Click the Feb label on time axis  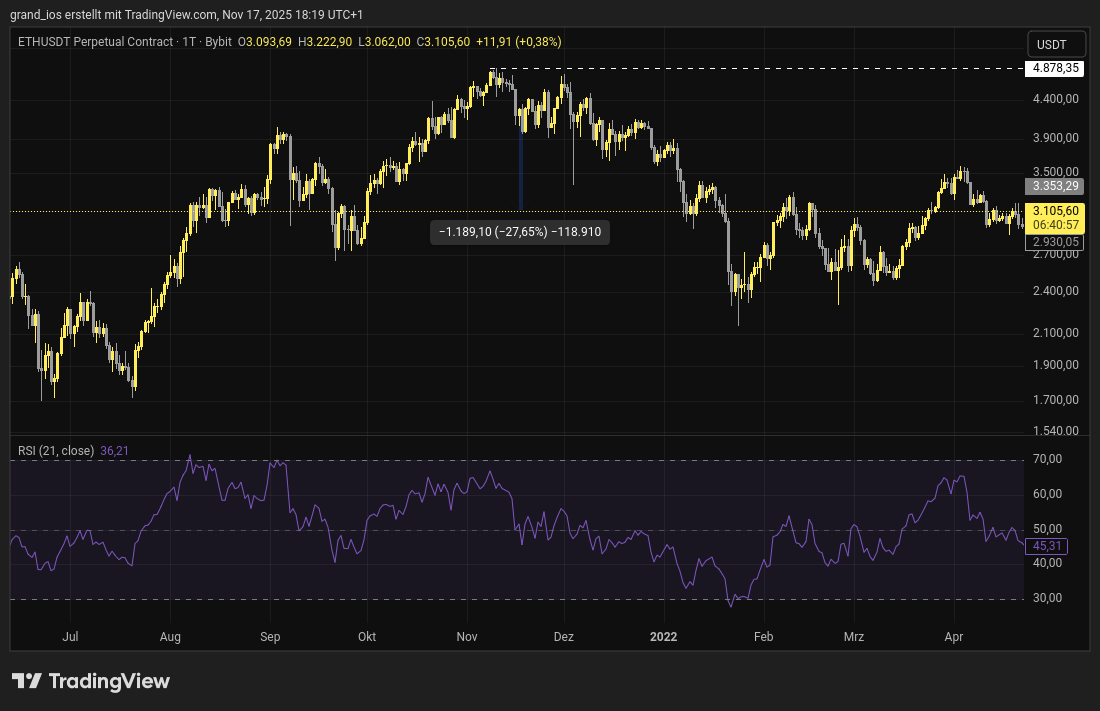tap(763, 637)
